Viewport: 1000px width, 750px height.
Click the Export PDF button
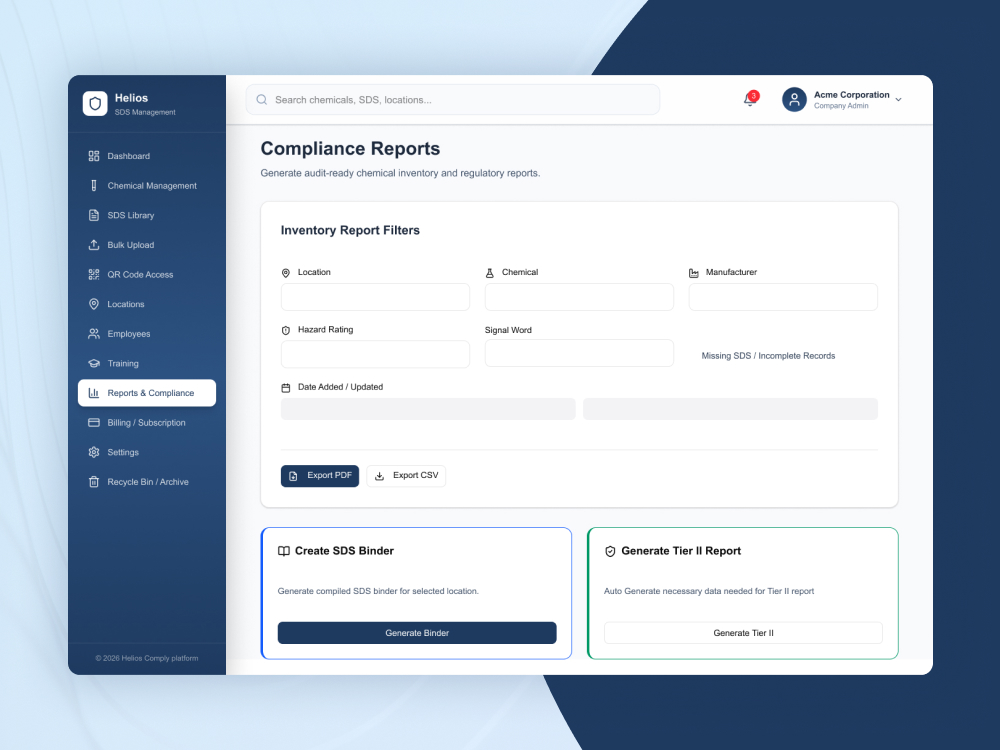pos(320,476)
